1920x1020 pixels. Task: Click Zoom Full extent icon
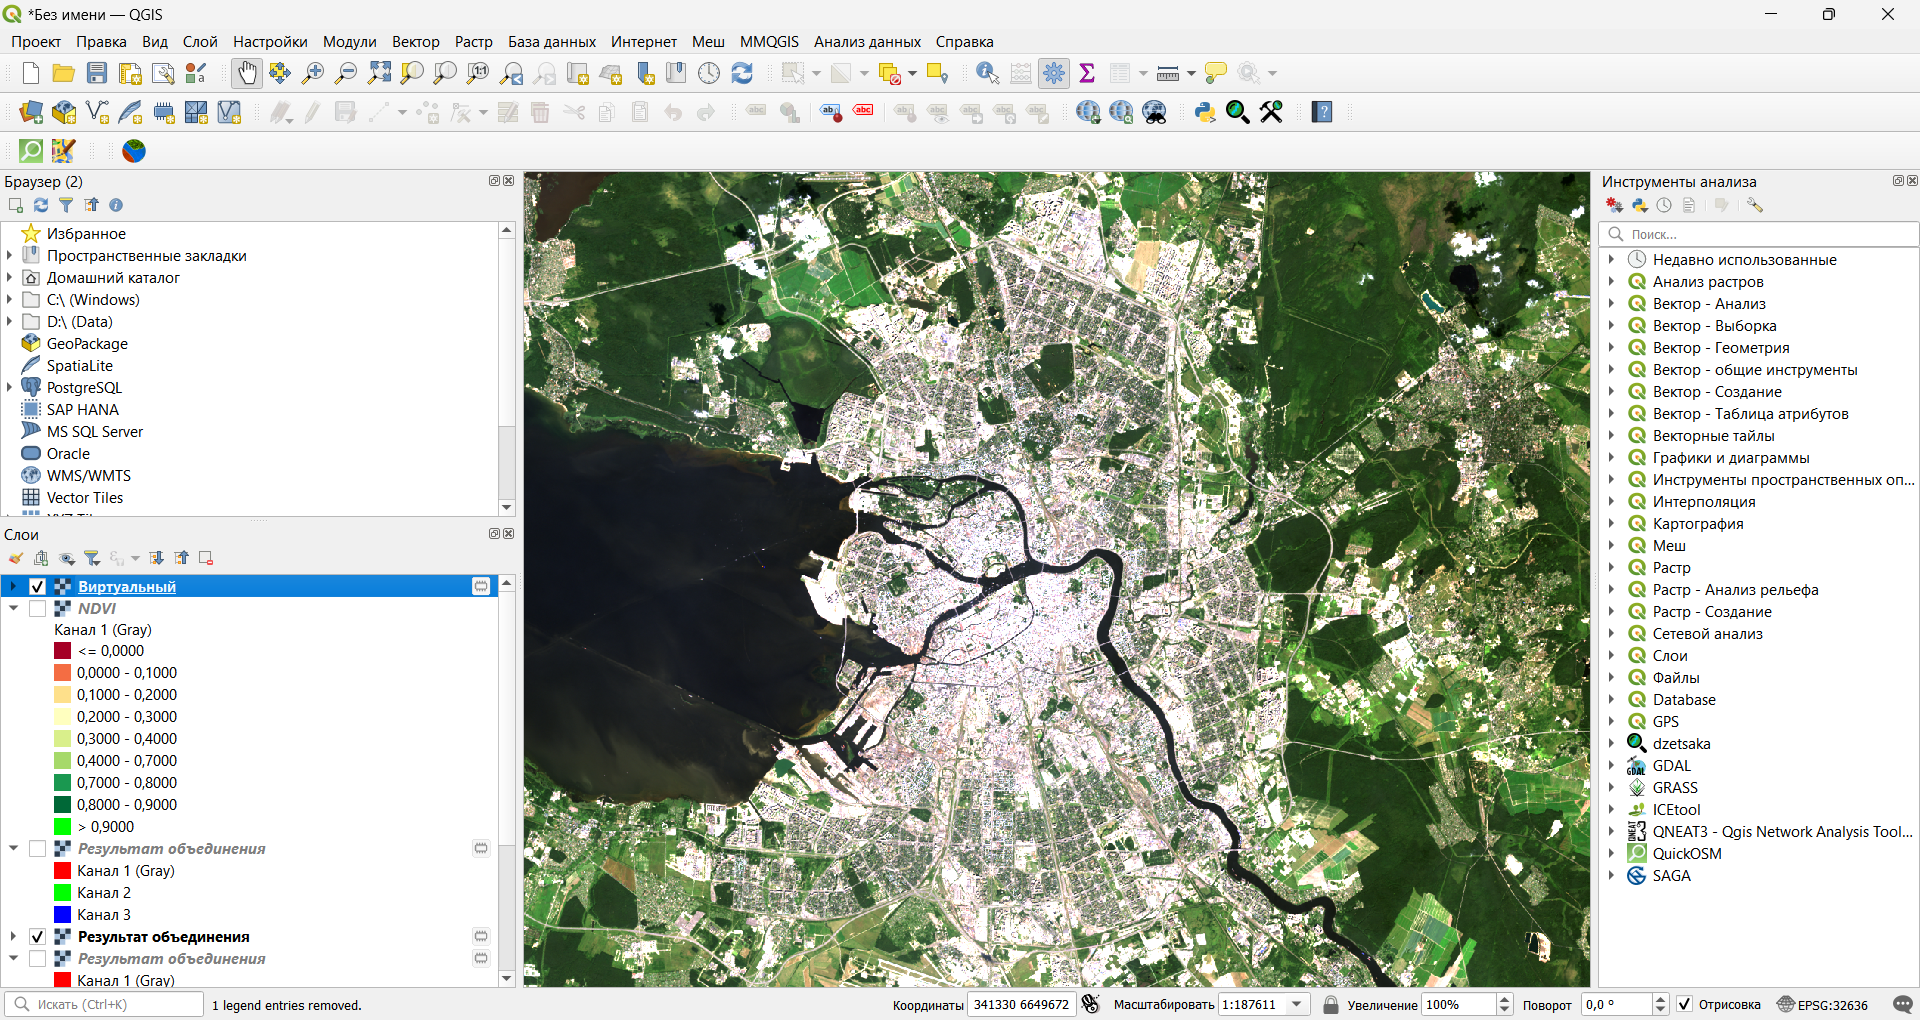tap(379, 73)
